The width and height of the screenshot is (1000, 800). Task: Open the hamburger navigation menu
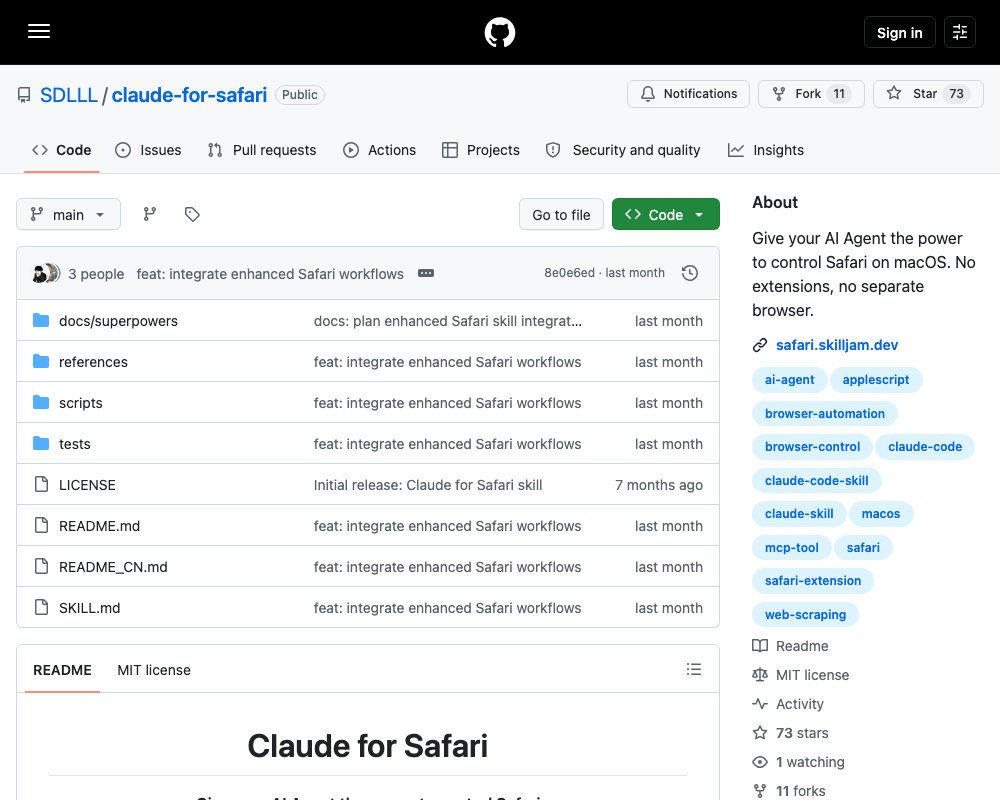(39, 31)
